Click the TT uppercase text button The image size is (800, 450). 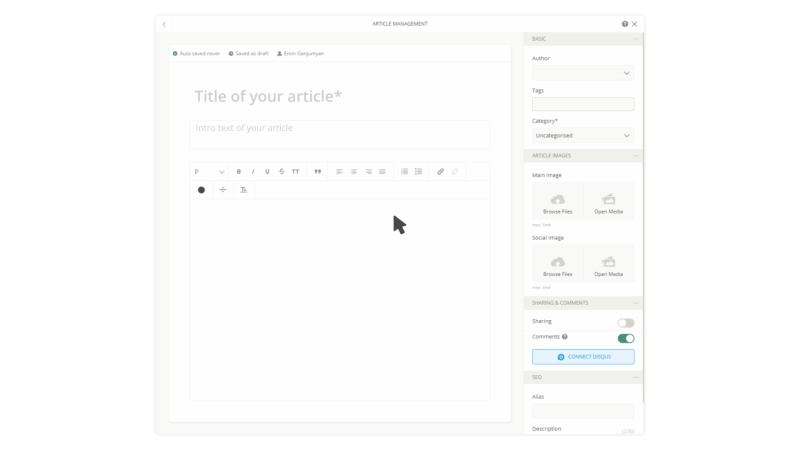[295, 172]
